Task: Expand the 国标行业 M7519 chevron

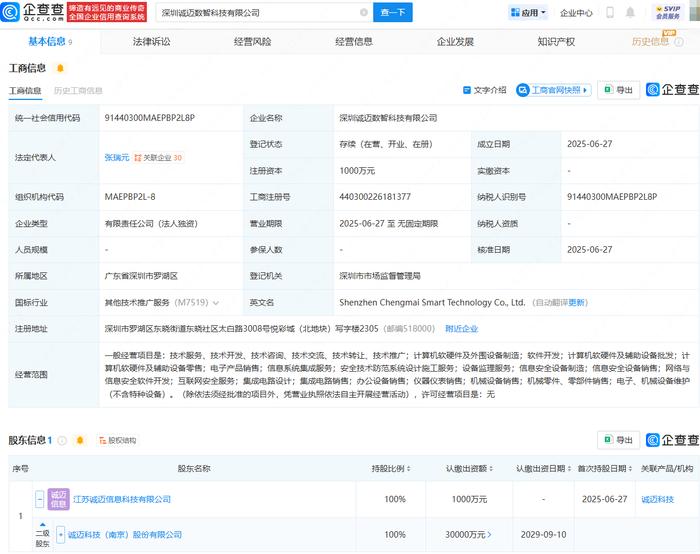Action: [216, 303]
